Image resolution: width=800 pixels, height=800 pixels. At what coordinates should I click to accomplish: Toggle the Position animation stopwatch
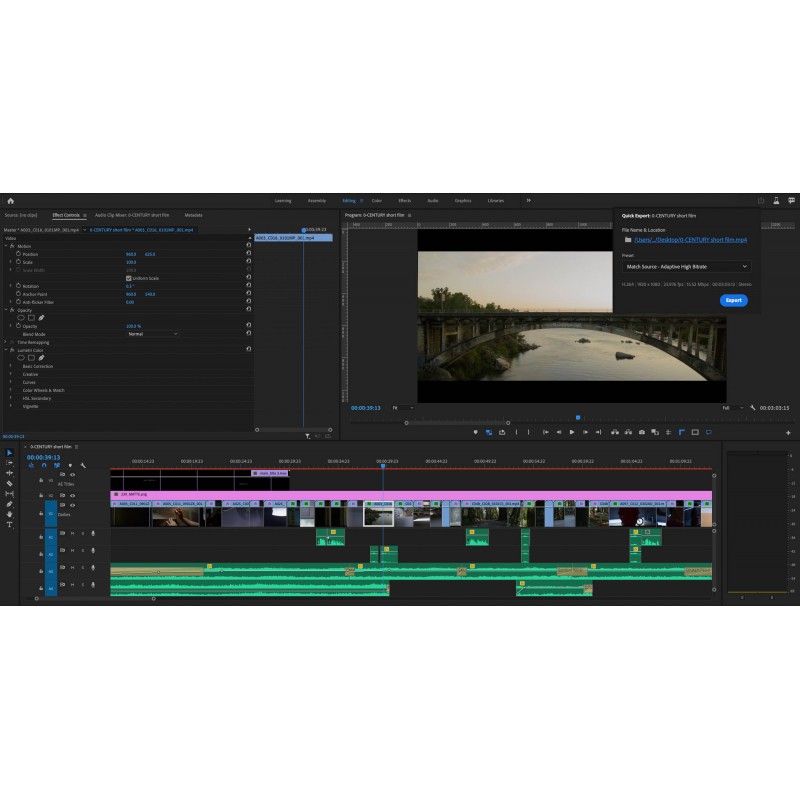point(18,254)
